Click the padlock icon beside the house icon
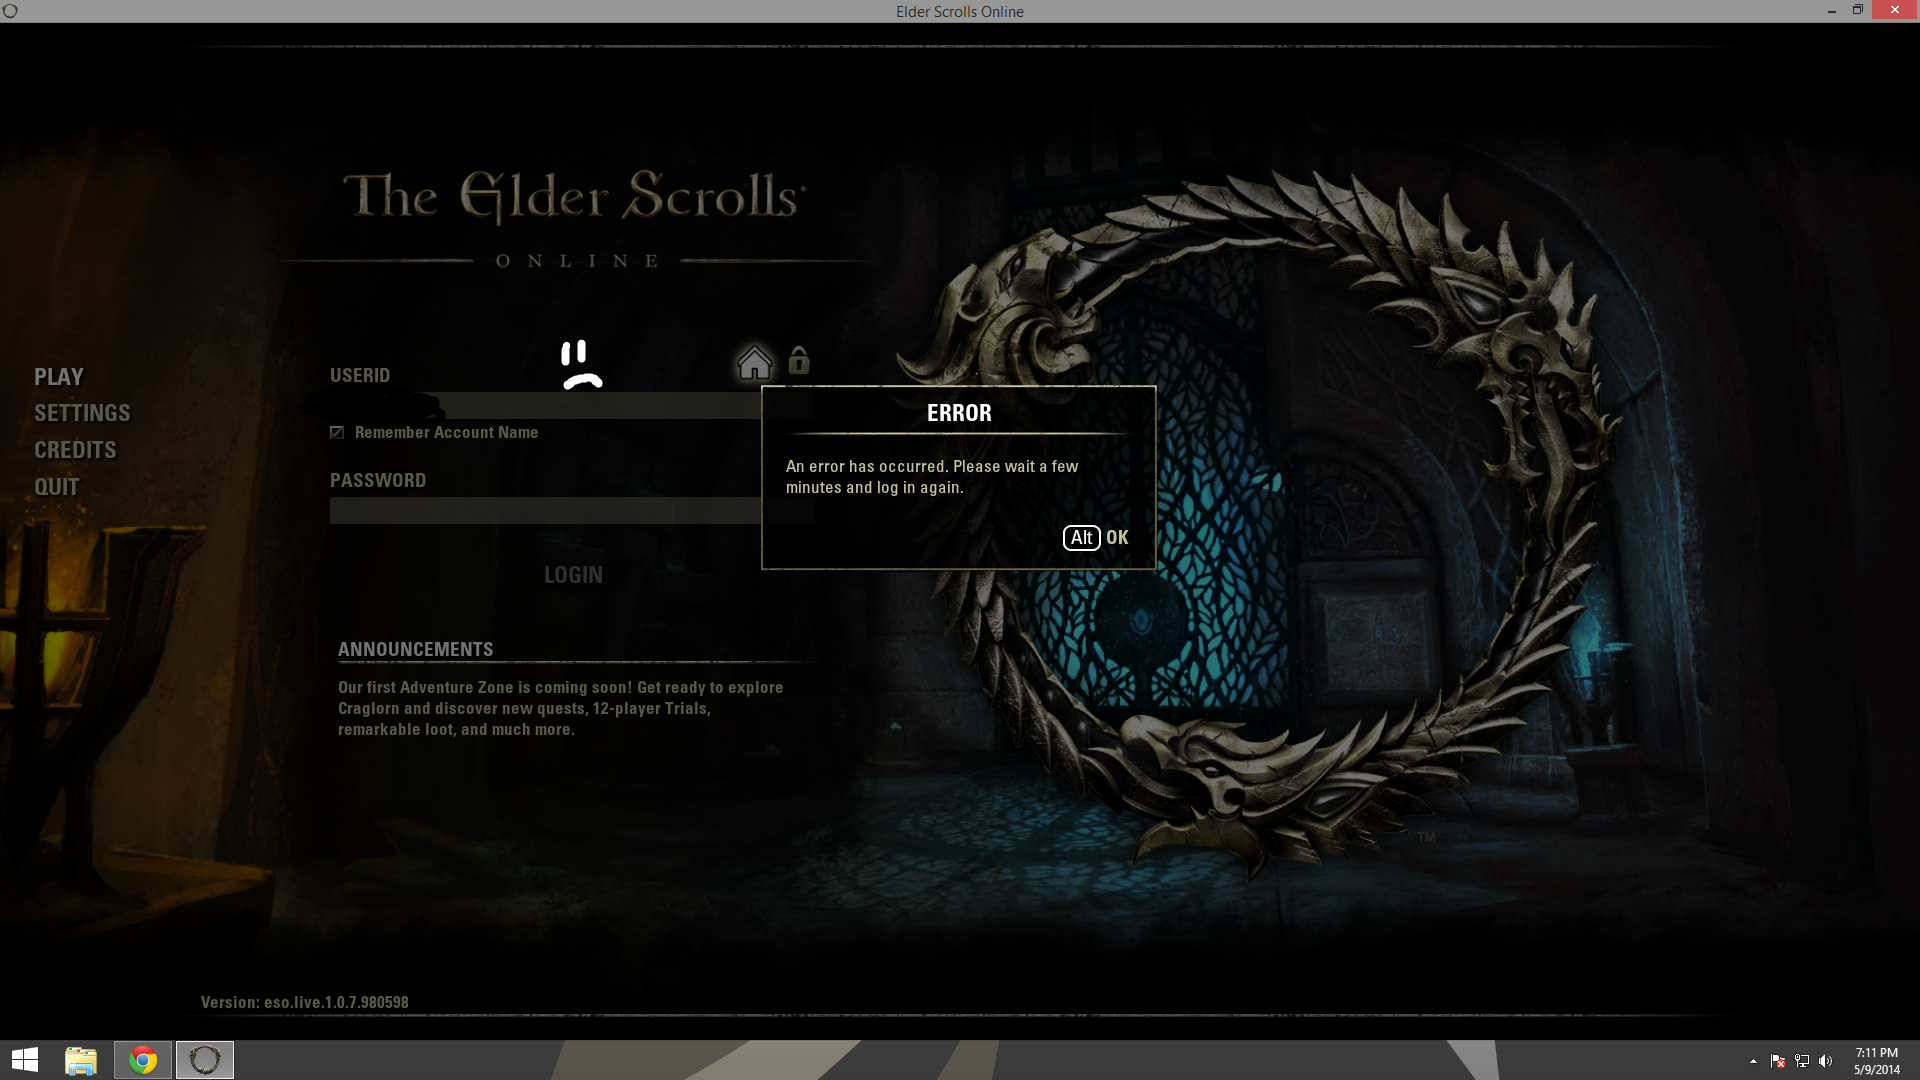 798,360
